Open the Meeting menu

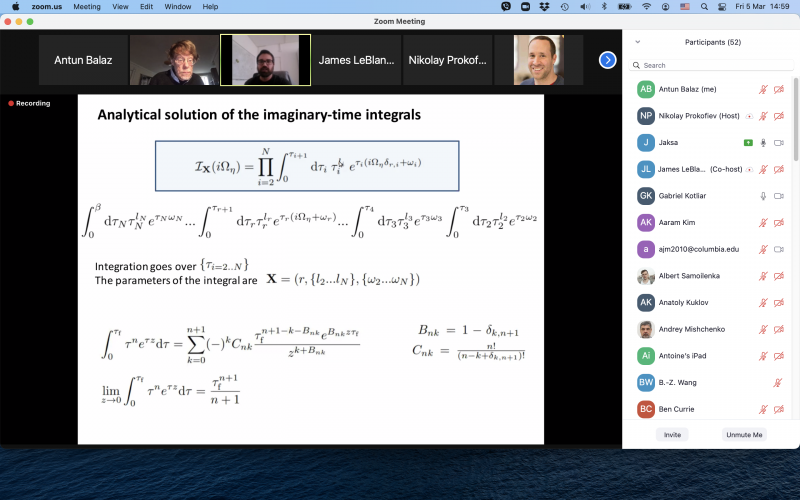point(87,6)
